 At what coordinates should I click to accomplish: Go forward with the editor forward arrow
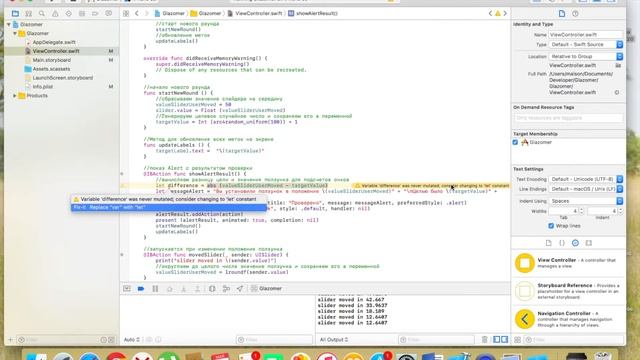tap(147, 13)
